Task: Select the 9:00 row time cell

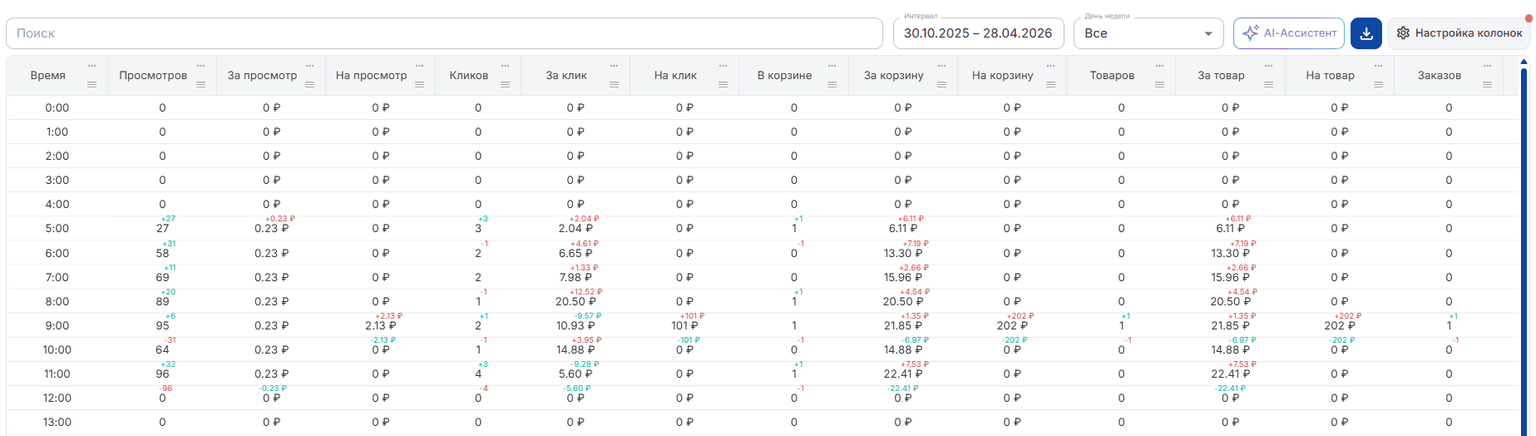Action: [57, 325]
